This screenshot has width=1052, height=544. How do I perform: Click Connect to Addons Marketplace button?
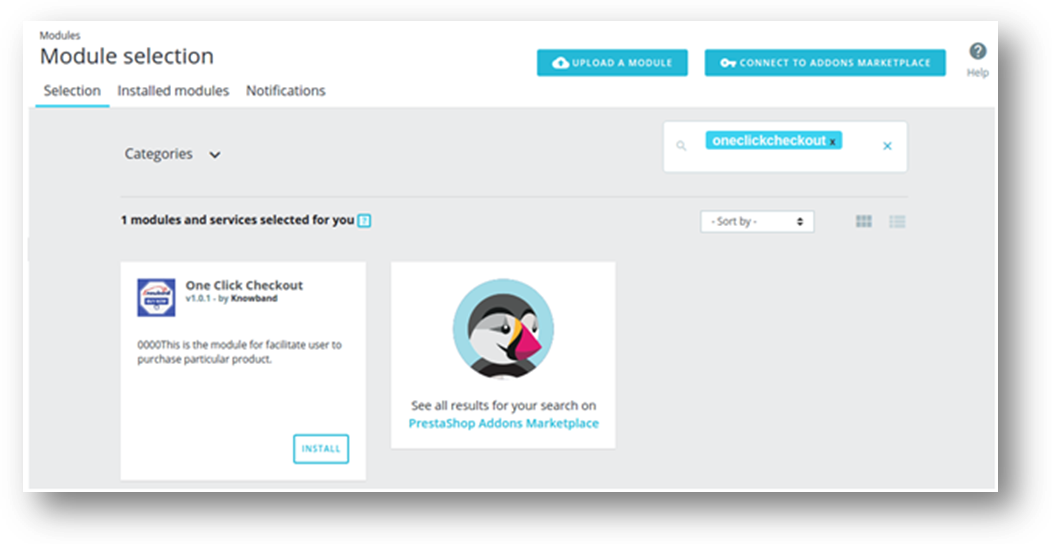tap(825, 62)
